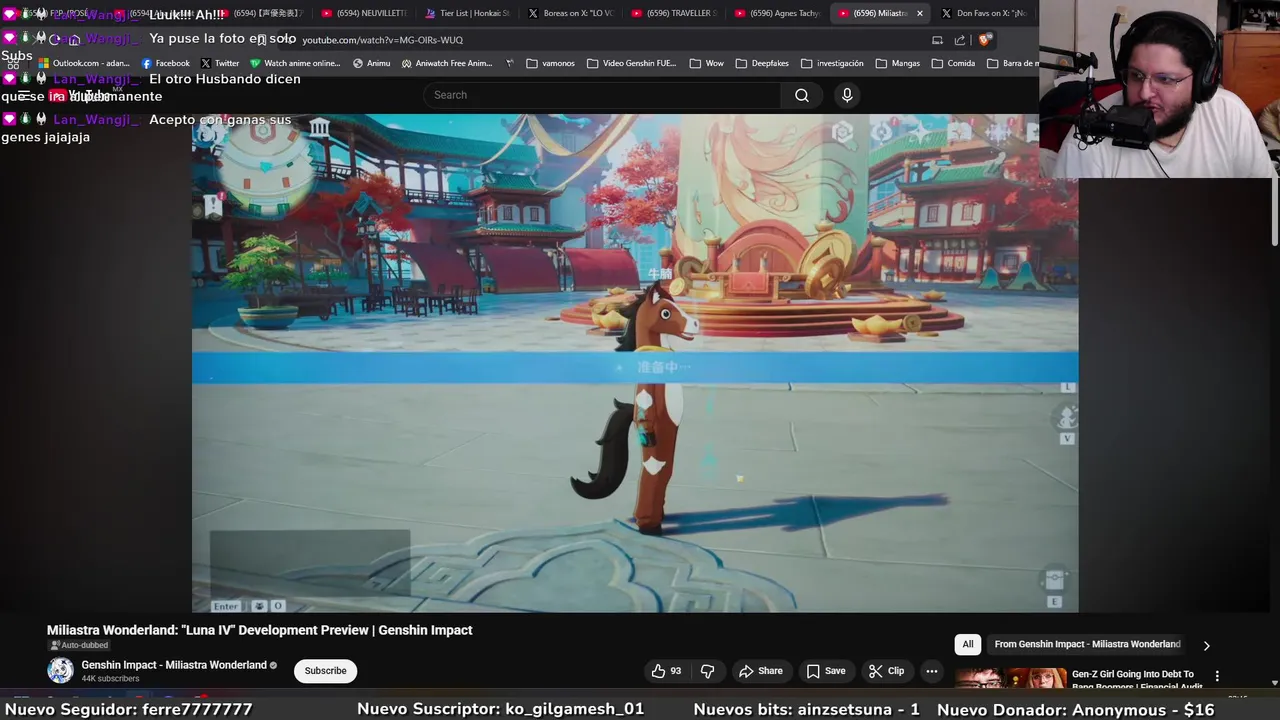Switch to the Boreas on X tab
Viewport: 1280px width, 720px height.
[x=570, y=13]
